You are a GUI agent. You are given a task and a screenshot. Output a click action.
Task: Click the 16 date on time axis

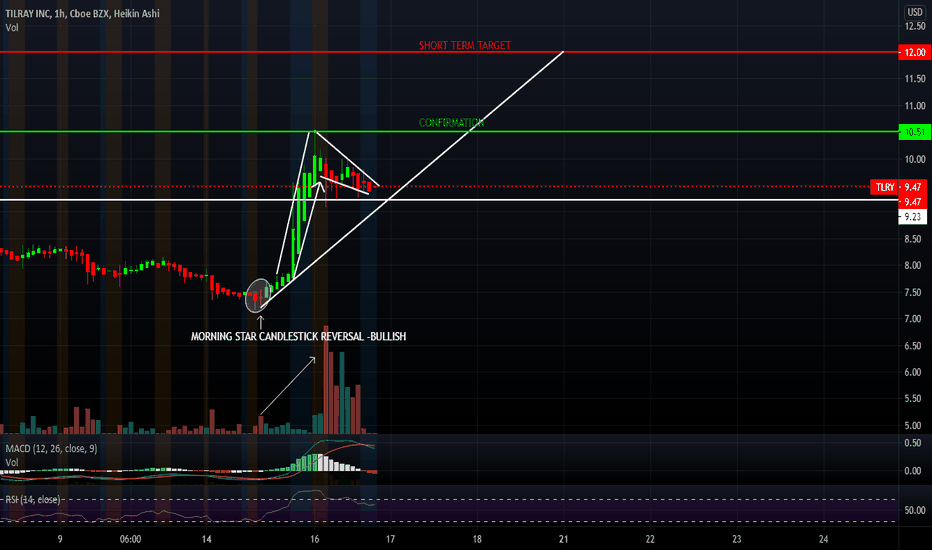tap(314, 539)
